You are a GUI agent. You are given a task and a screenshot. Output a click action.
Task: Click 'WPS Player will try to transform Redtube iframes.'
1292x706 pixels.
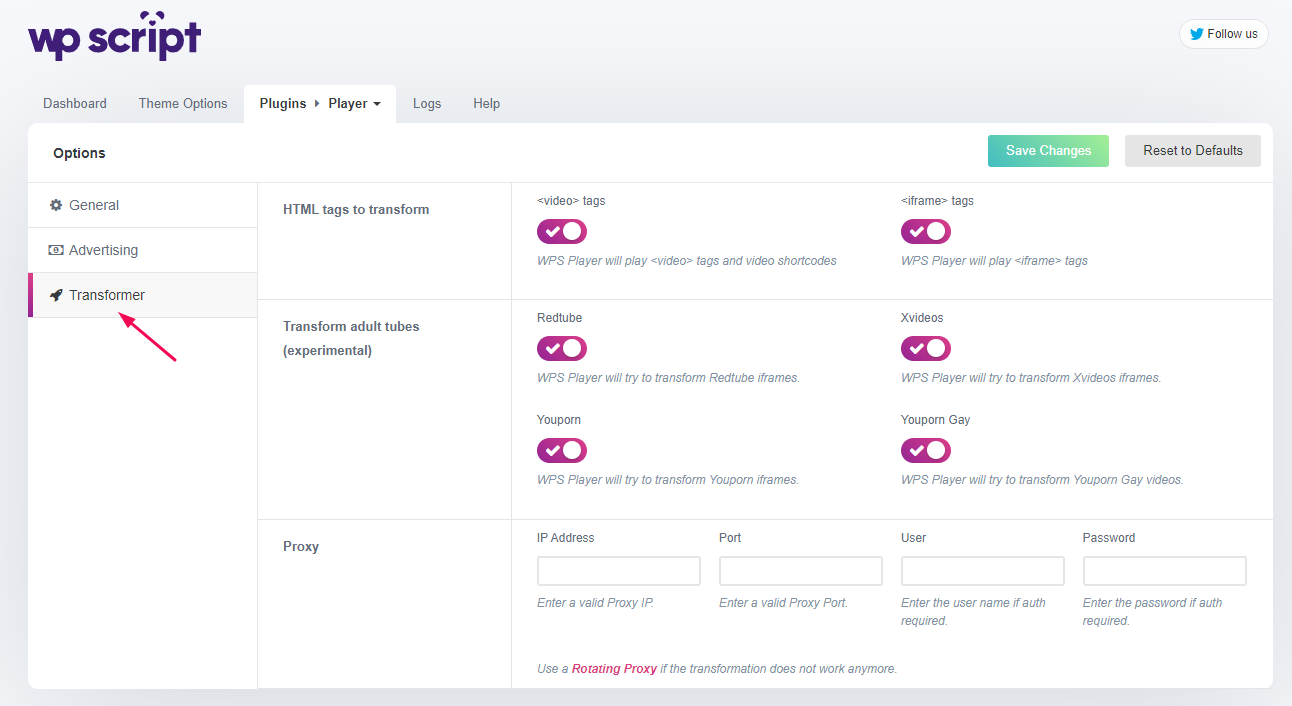(x=668, y=378)
